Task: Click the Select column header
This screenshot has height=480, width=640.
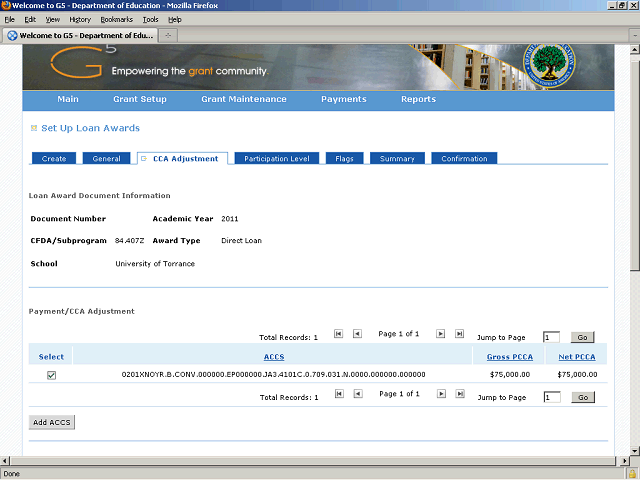Action: (x=51, y=357)
